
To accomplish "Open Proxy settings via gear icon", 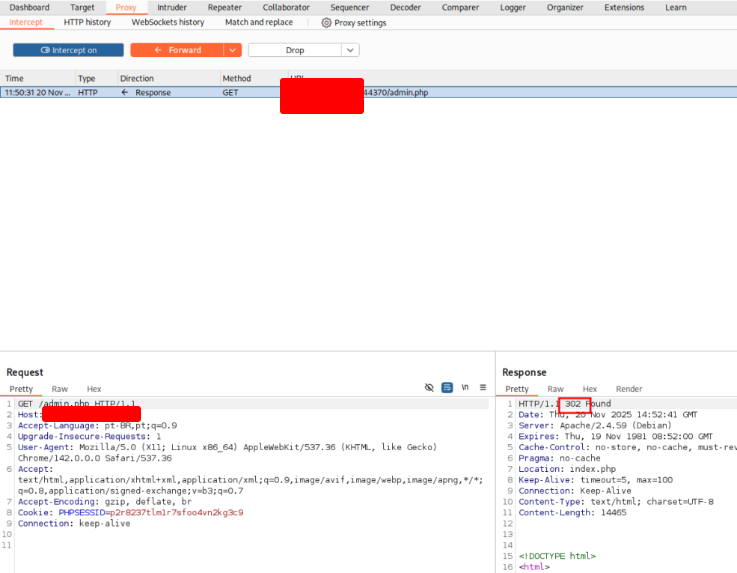I will pyautogui.click(x=326, y=22).
